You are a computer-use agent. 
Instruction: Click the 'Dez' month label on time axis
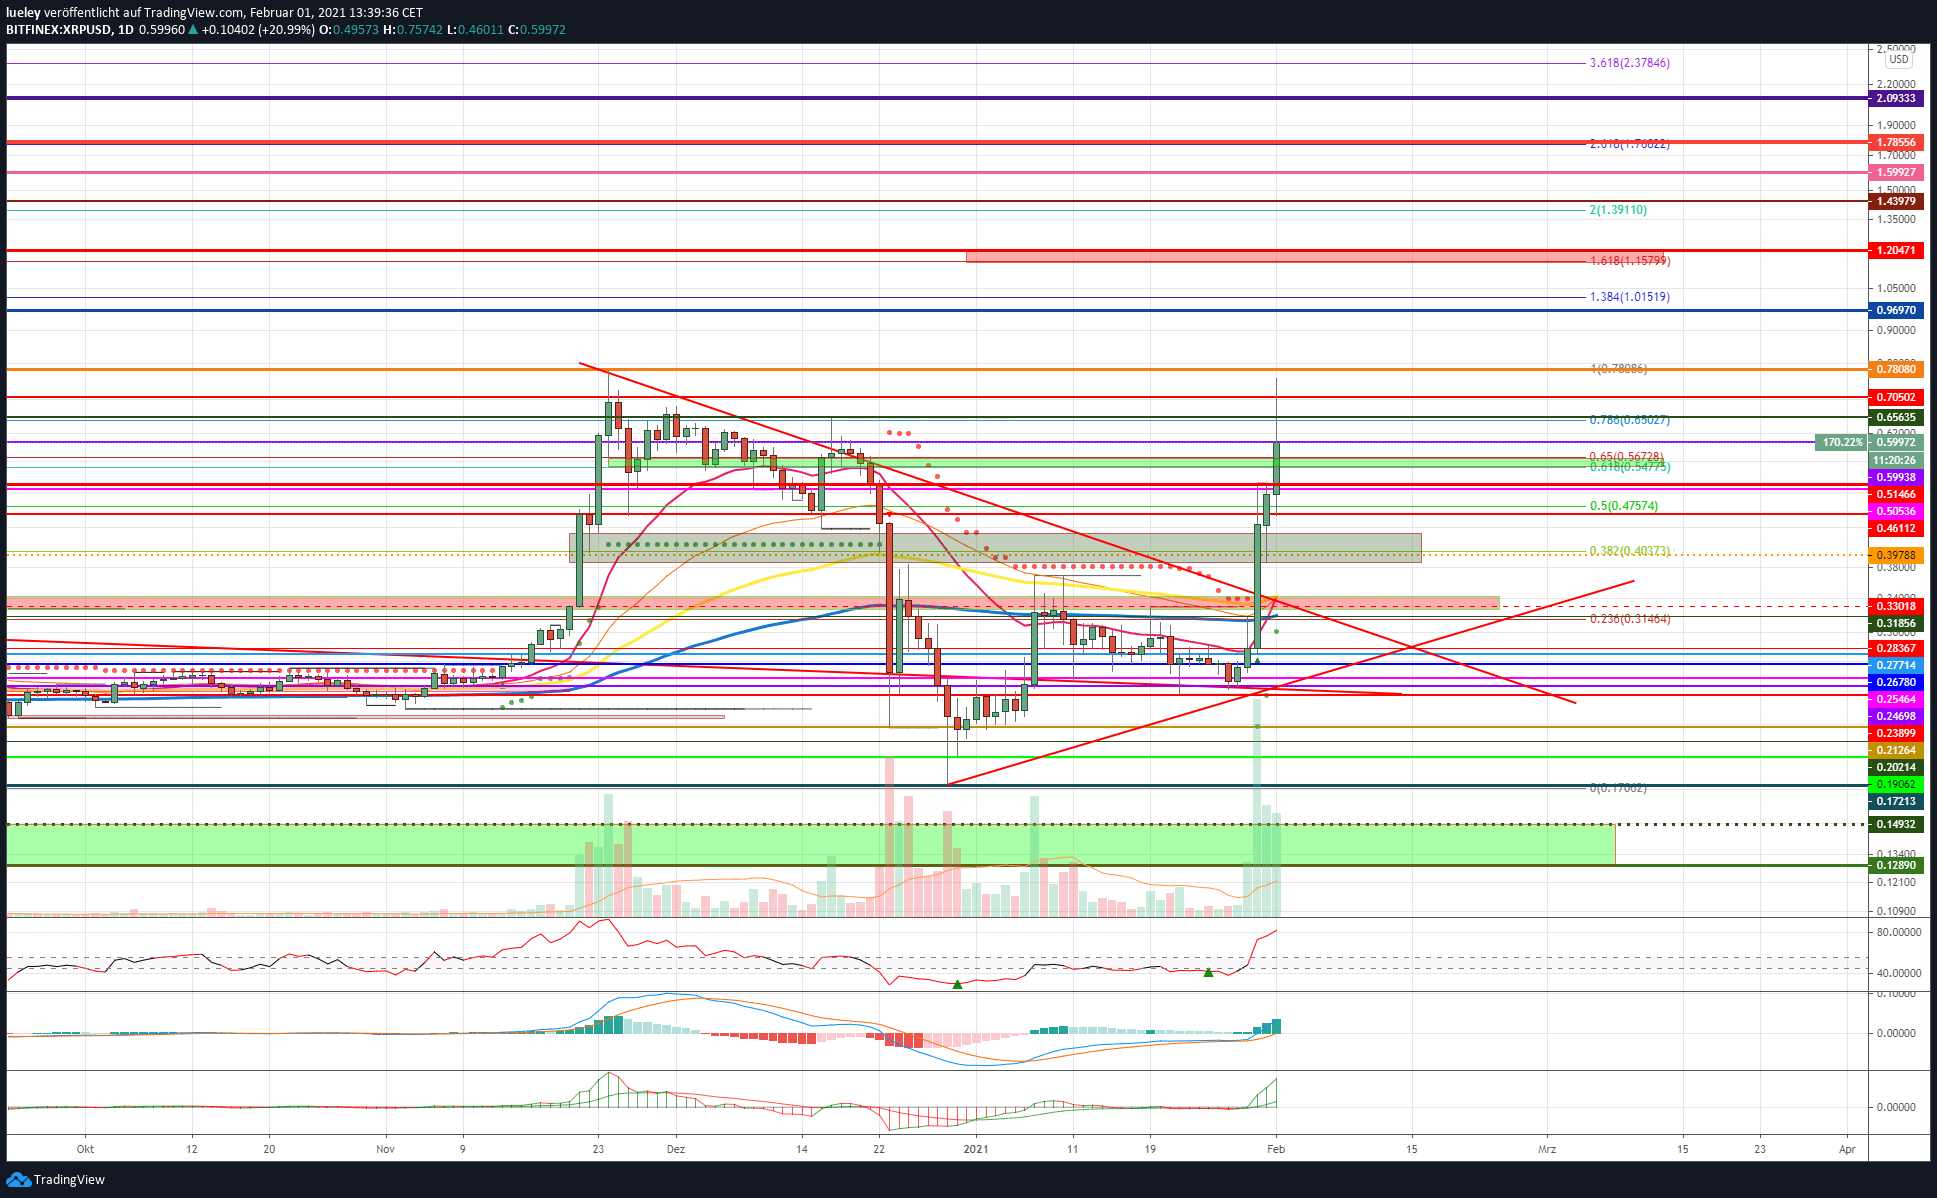tap(676, 1149)
